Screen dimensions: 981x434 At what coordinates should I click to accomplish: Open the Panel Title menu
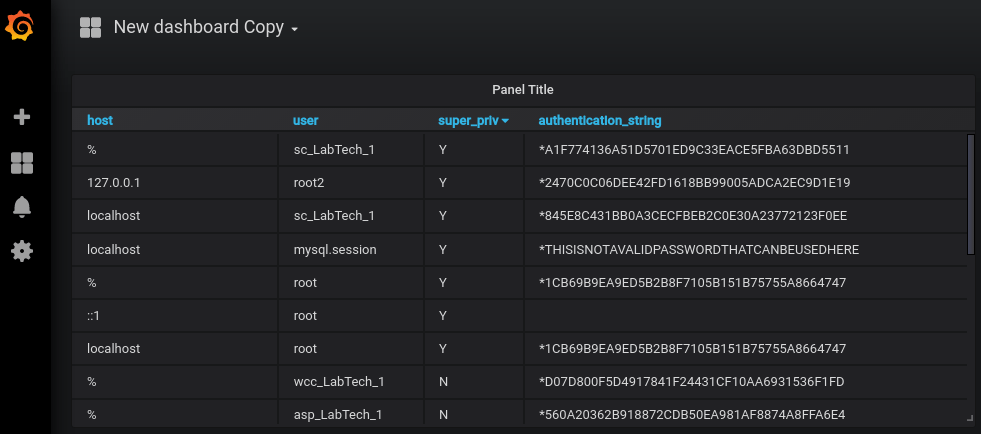[522, 90]
